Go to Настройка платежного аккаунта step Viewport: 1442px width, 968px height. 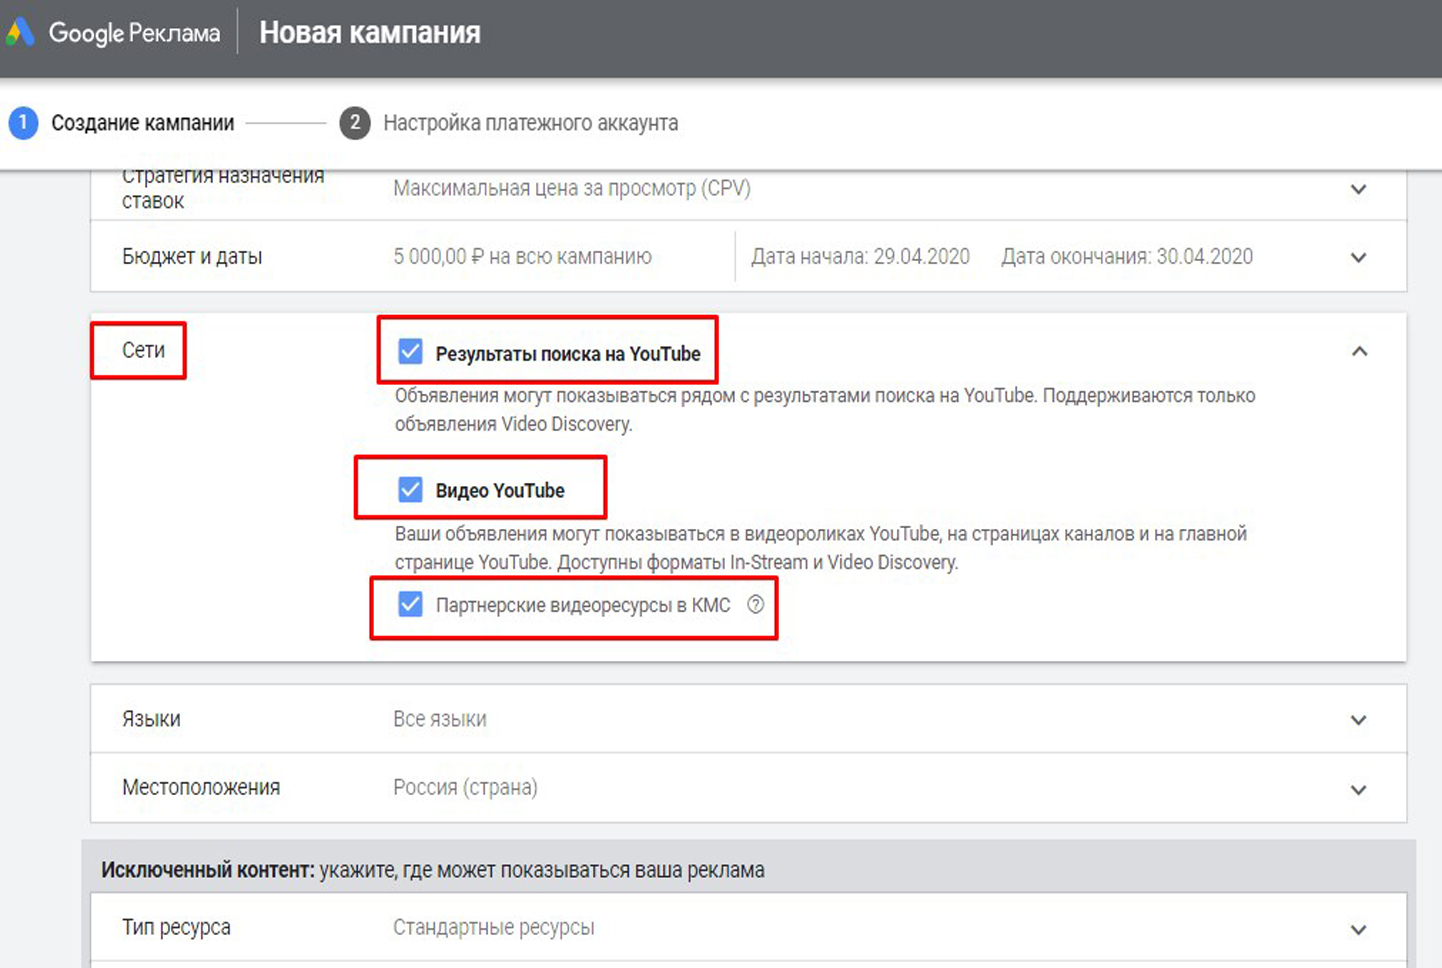(x=530, y=123)
